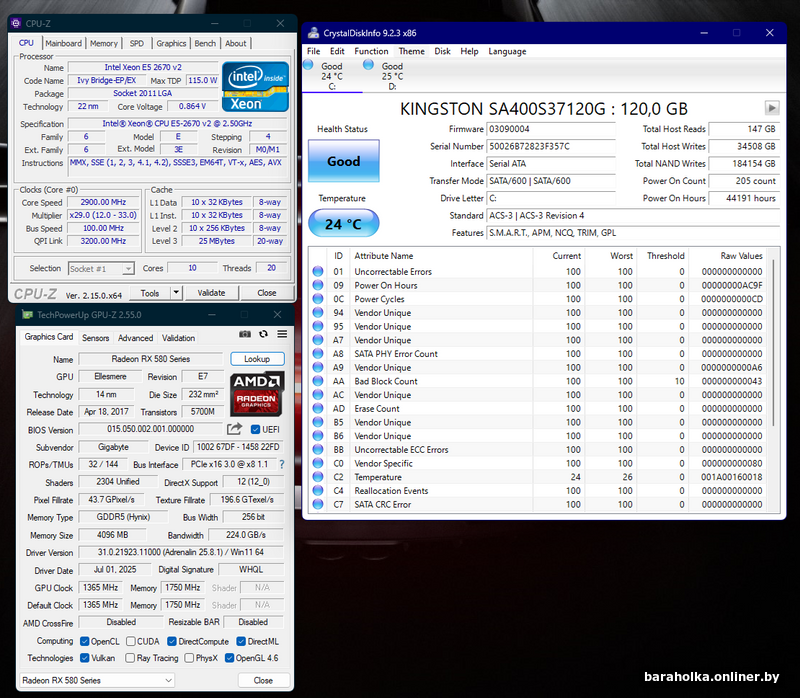
Task: Click the Lookup button in GPU-Z
Action: [x=257, y=359]
